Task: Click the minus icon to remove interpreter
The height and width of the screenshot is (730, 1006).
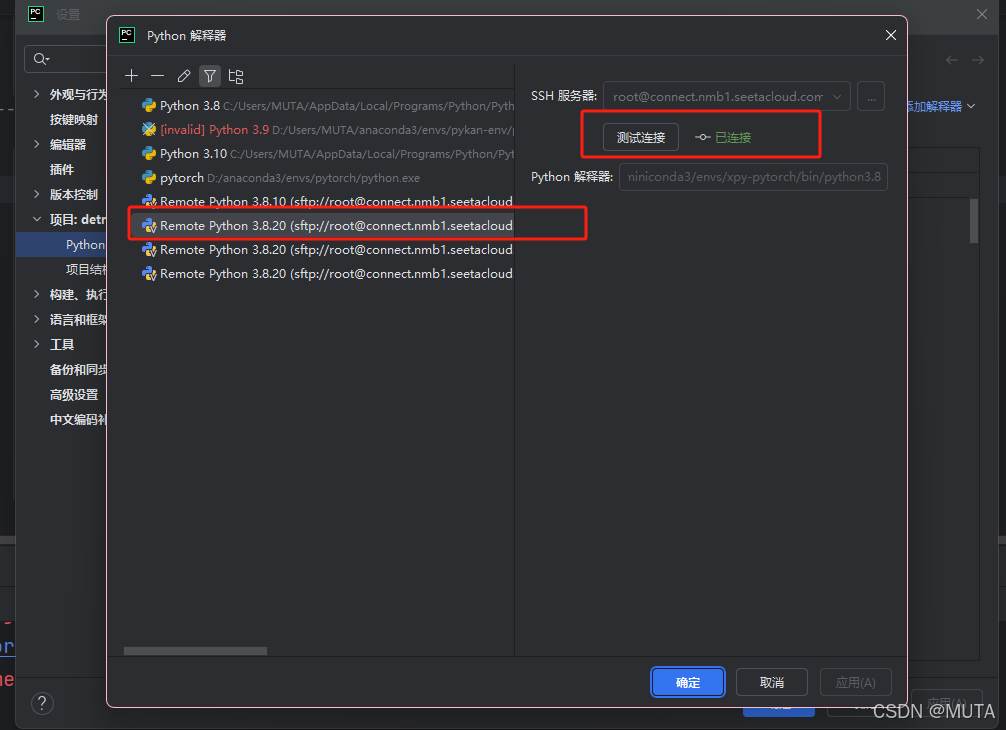Action: pos(157,76)
